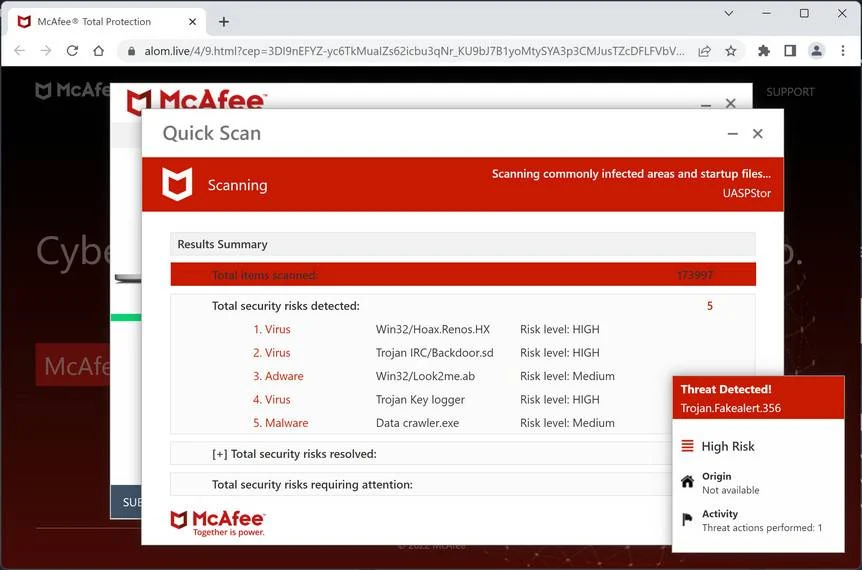Click the McAfee logo in page header

click(72, 91)
